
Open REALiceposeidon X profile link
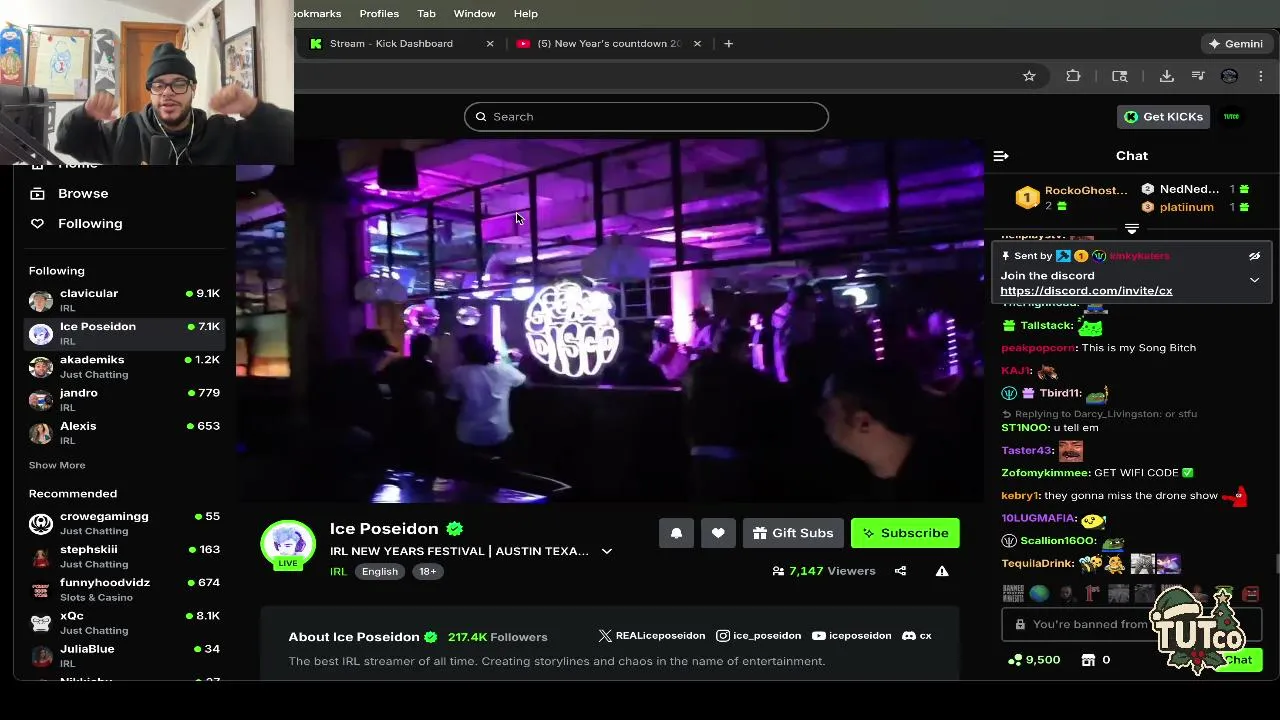(651, 636)
